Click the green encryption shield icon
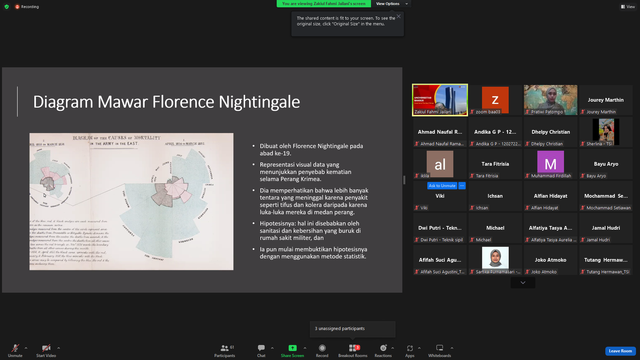This screenshot has width=640, height=360. coord(7,7)
